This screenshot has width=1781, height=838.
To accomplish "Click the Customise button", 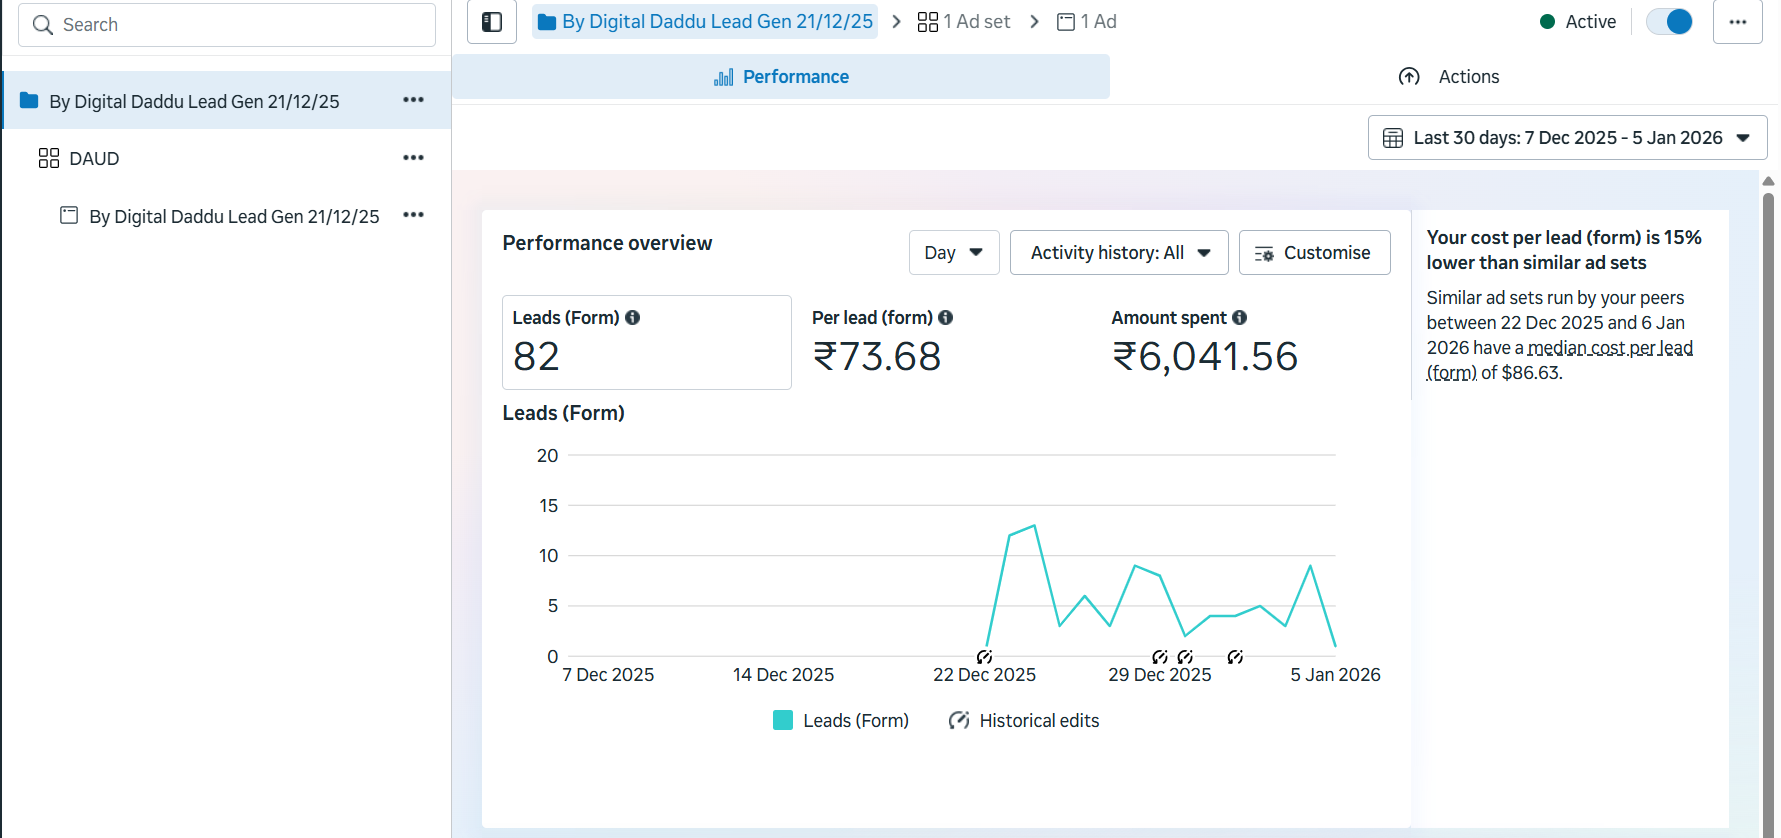I will [x=1313, y=253].
